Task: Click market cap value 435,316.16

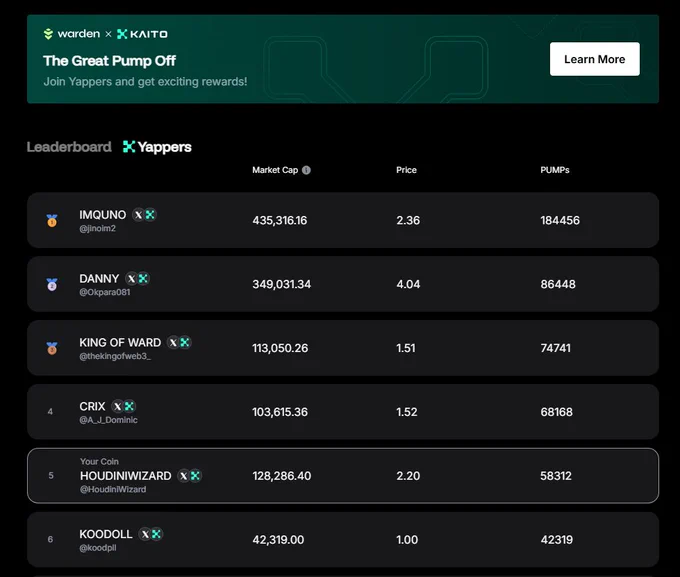Action: [280, 220]
